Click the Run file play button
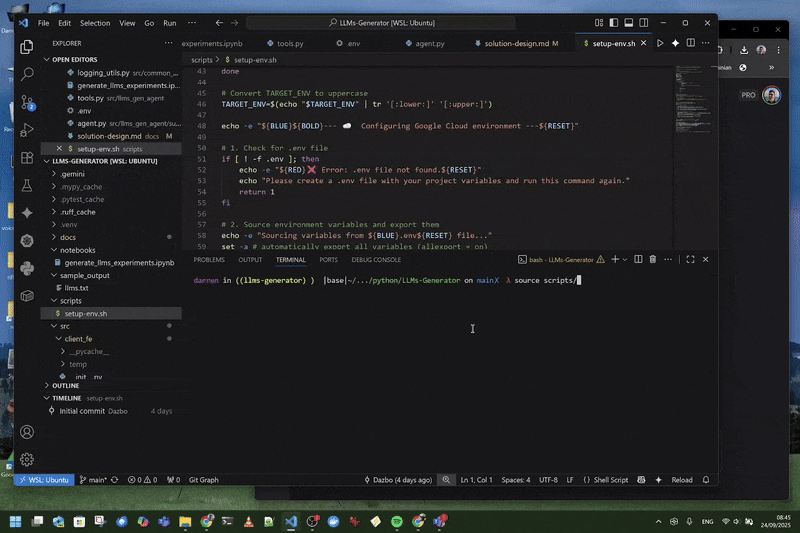This screenshot has width=800, height=533. pos(660,43)
